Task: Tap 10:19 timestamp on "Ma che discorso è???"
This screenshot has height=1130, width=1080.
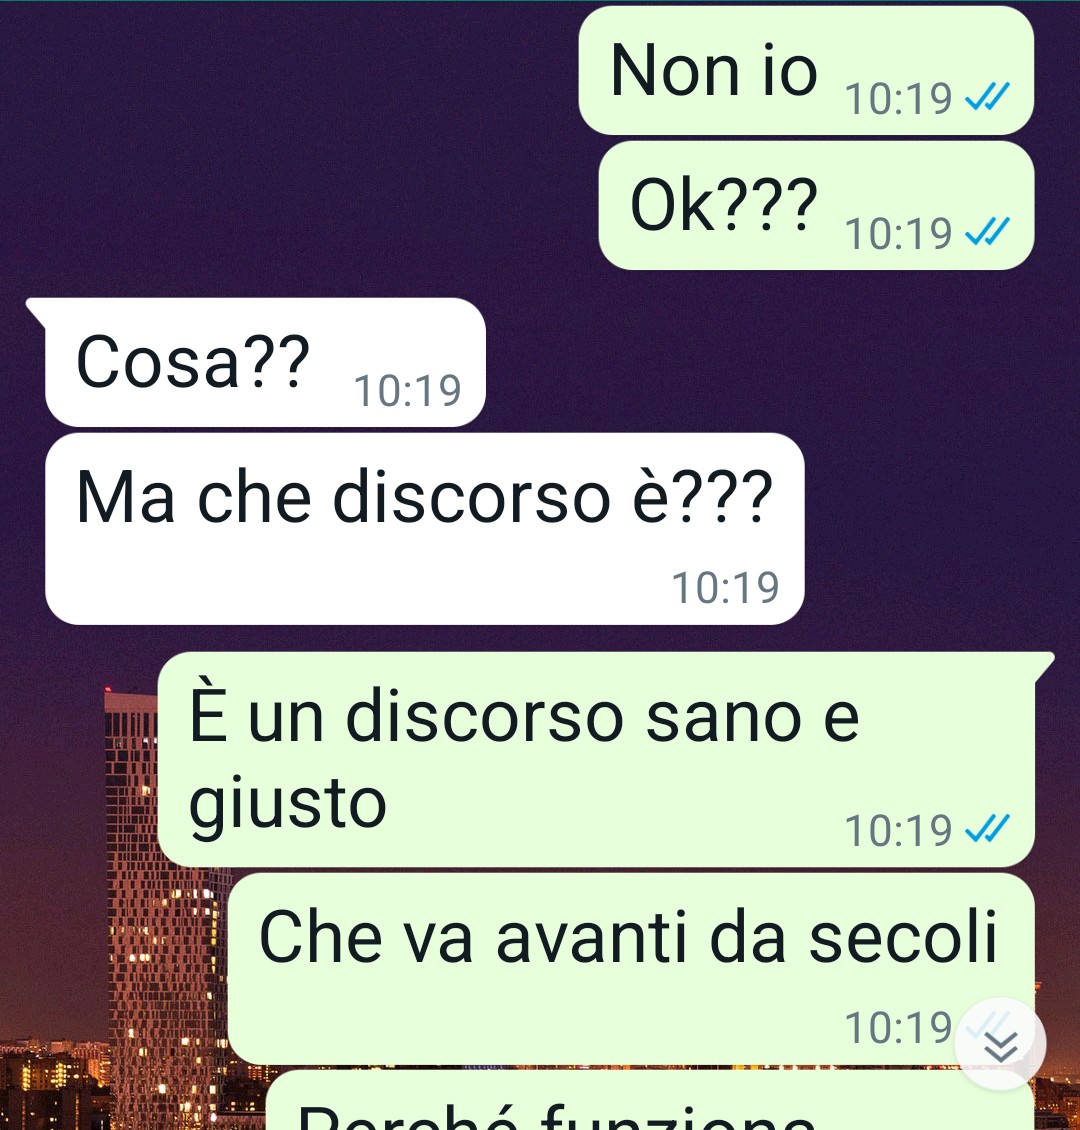Action: pyautogui.click(x=726, y=587)
